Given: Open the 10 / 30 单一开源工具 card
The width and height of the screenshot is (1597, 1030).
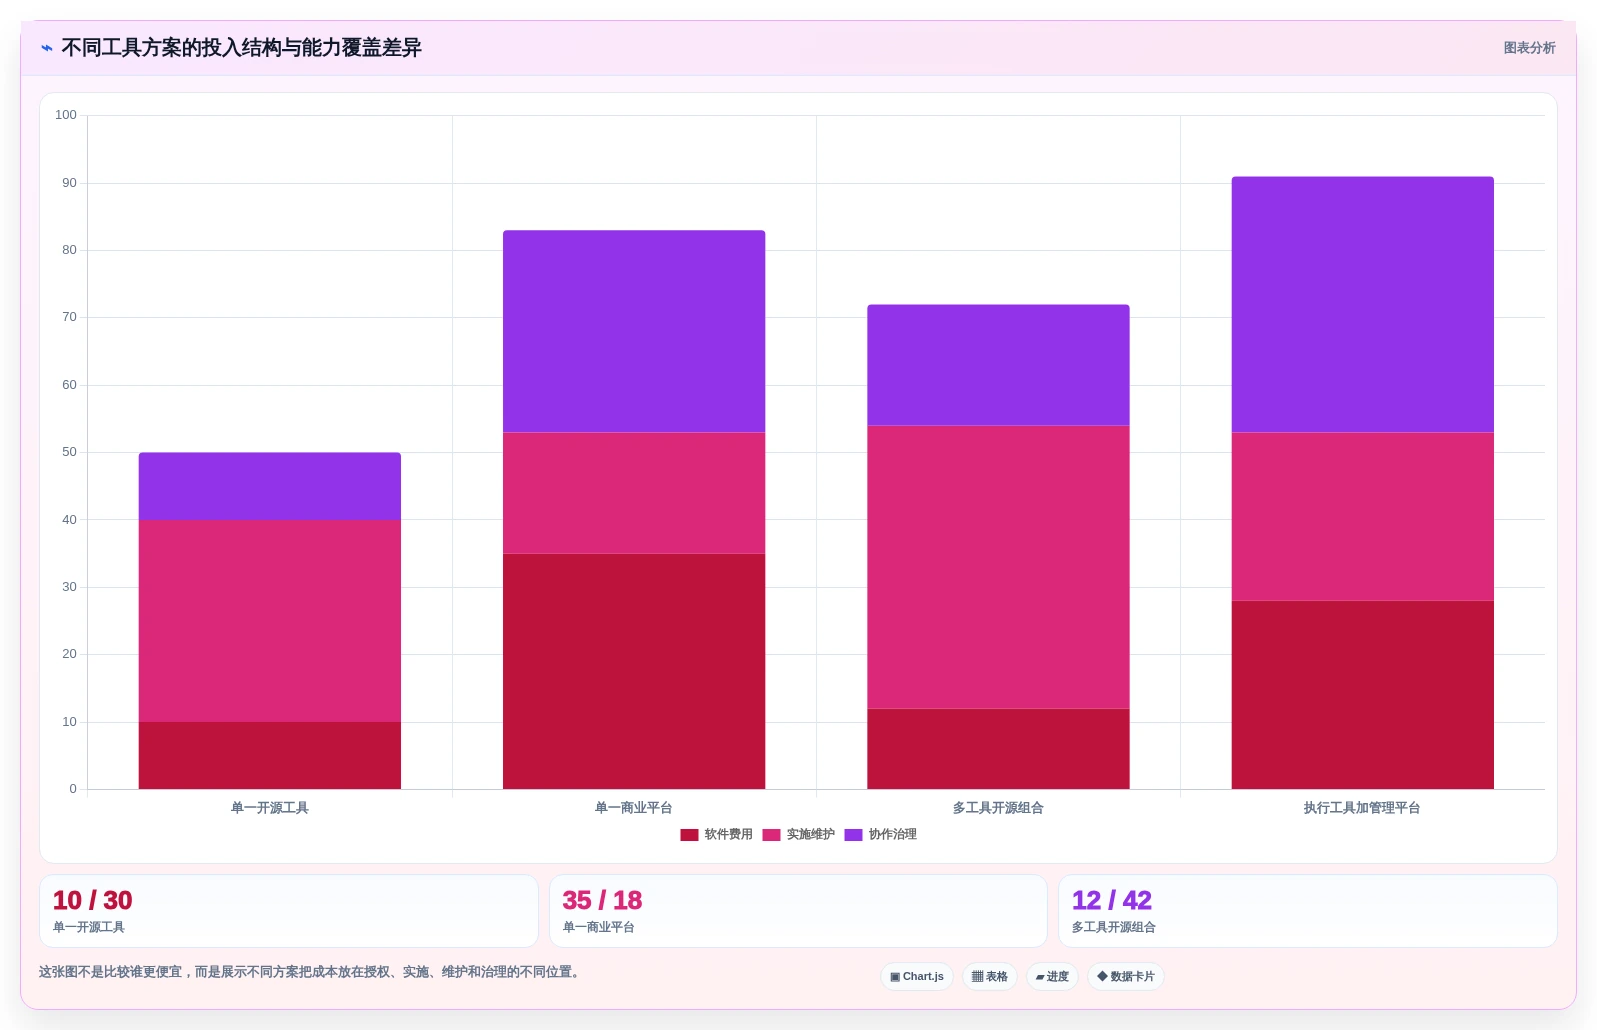Looking at the screenshot, I should point(289,911).
